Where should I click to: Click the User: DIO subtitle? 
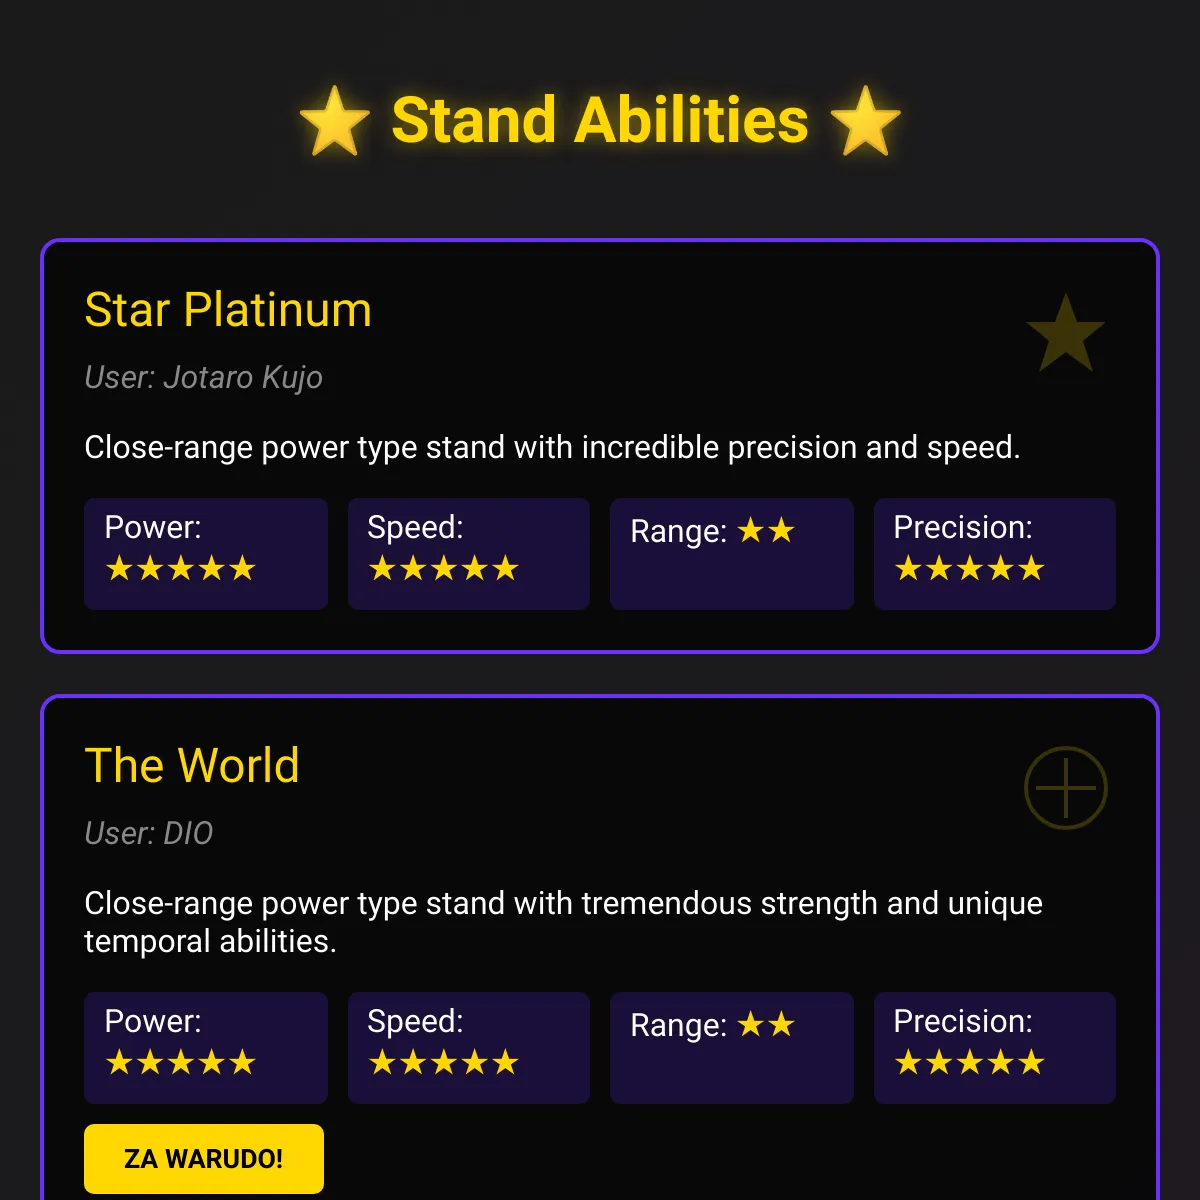148,834
